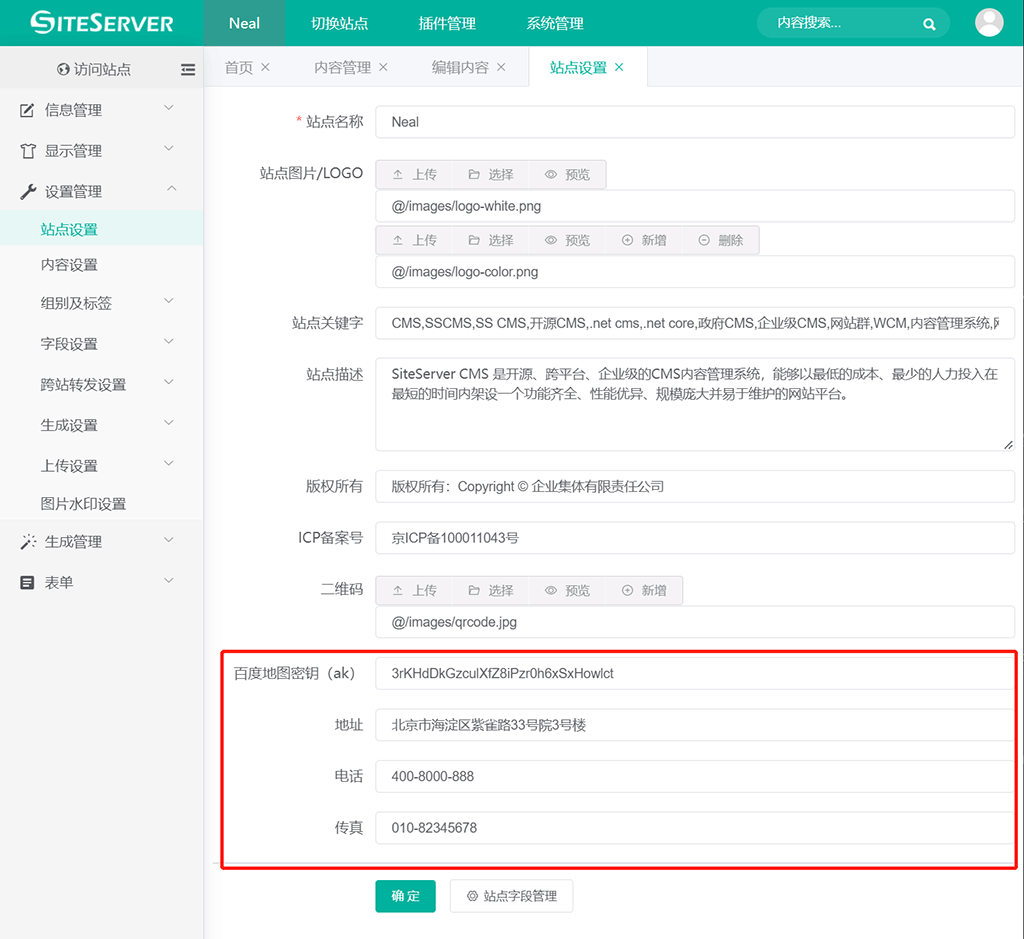This screenshot has height=939, width=1024.
Task: Toggle the sidebar collapse hamburger icon
Action: click(x=188, y=70)
